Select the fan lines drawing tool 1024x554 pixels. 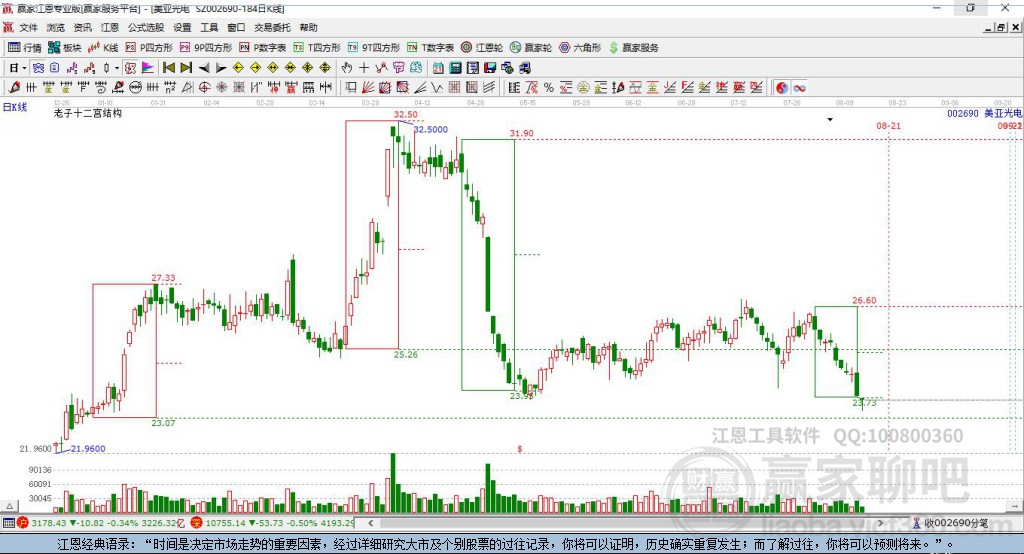pyautogui.click(x=368, y=88)
